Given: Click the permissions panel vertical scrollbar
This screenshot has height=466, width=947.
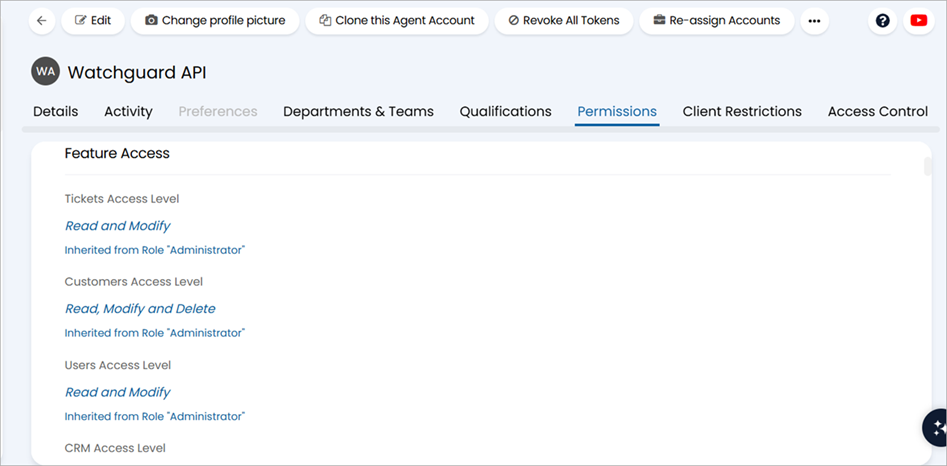Looking at the screenshot, I should [x=928, y=167].
